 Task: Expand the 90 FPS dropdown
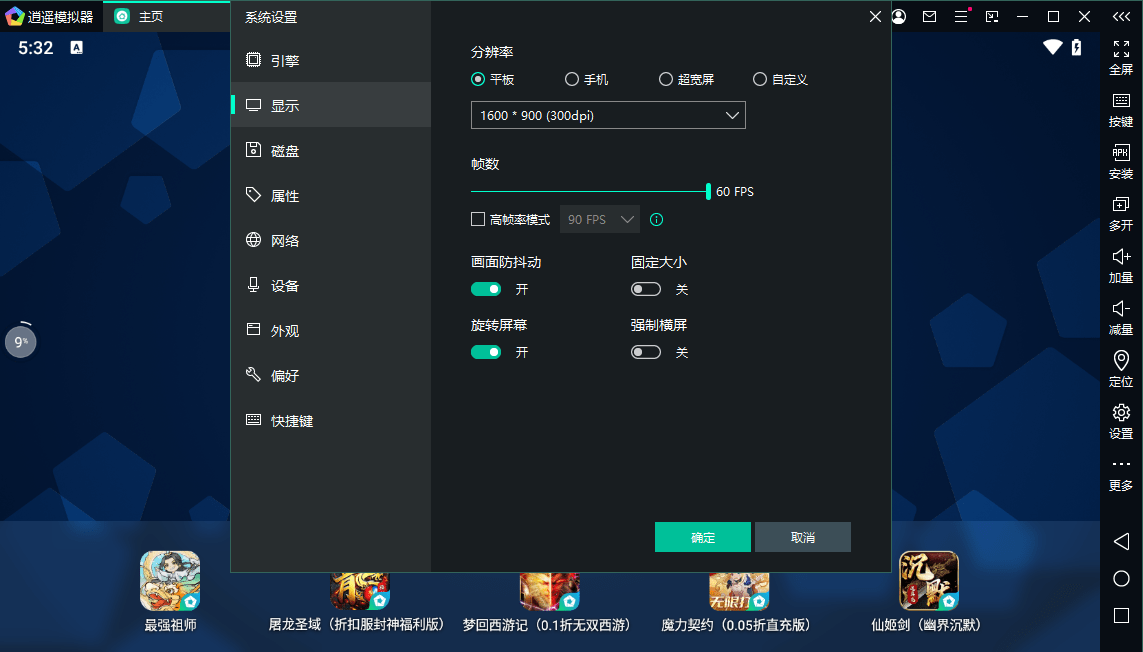click(x=599, y=219)
